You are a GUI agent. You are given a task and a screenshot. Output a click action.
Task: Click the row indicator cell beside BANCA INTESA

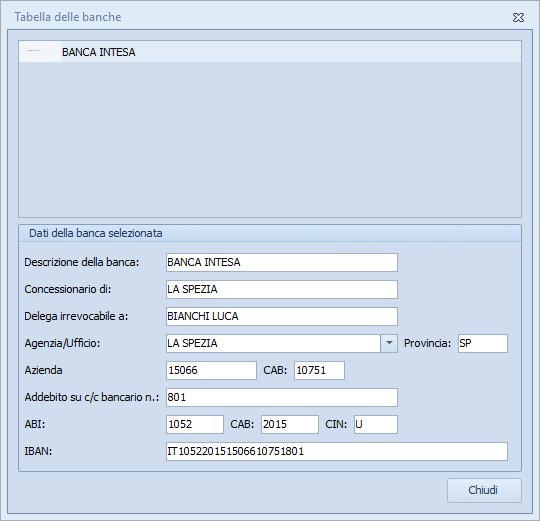coord(40,52)
